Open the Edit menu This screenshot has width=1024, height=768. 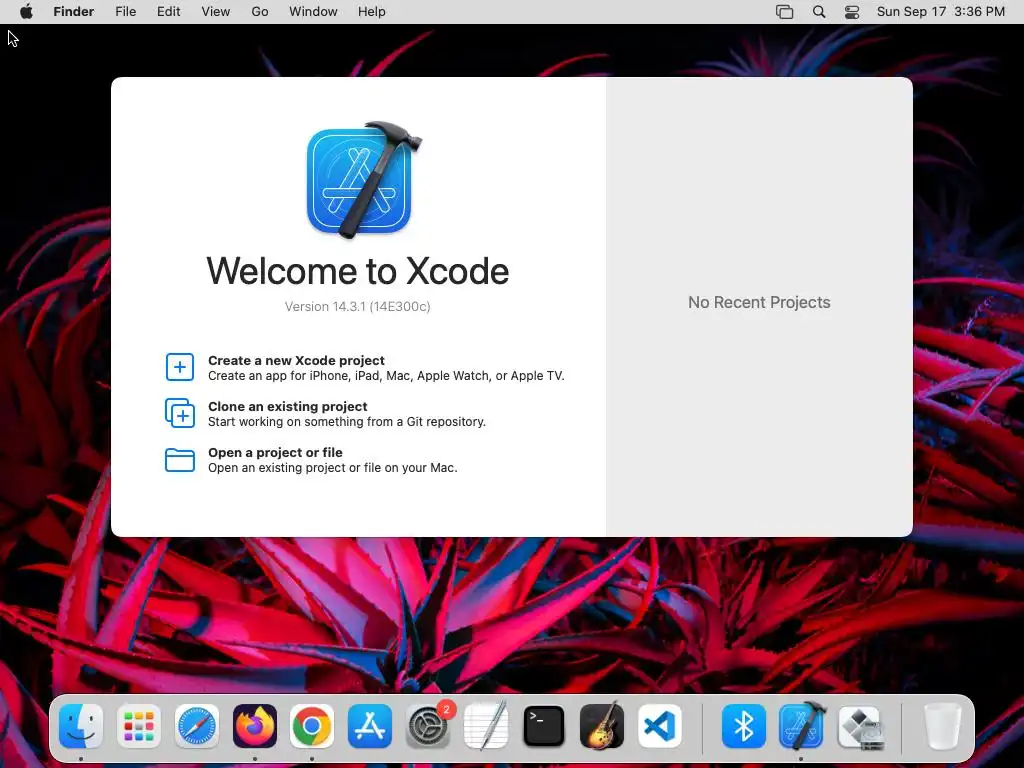(168, 12)
